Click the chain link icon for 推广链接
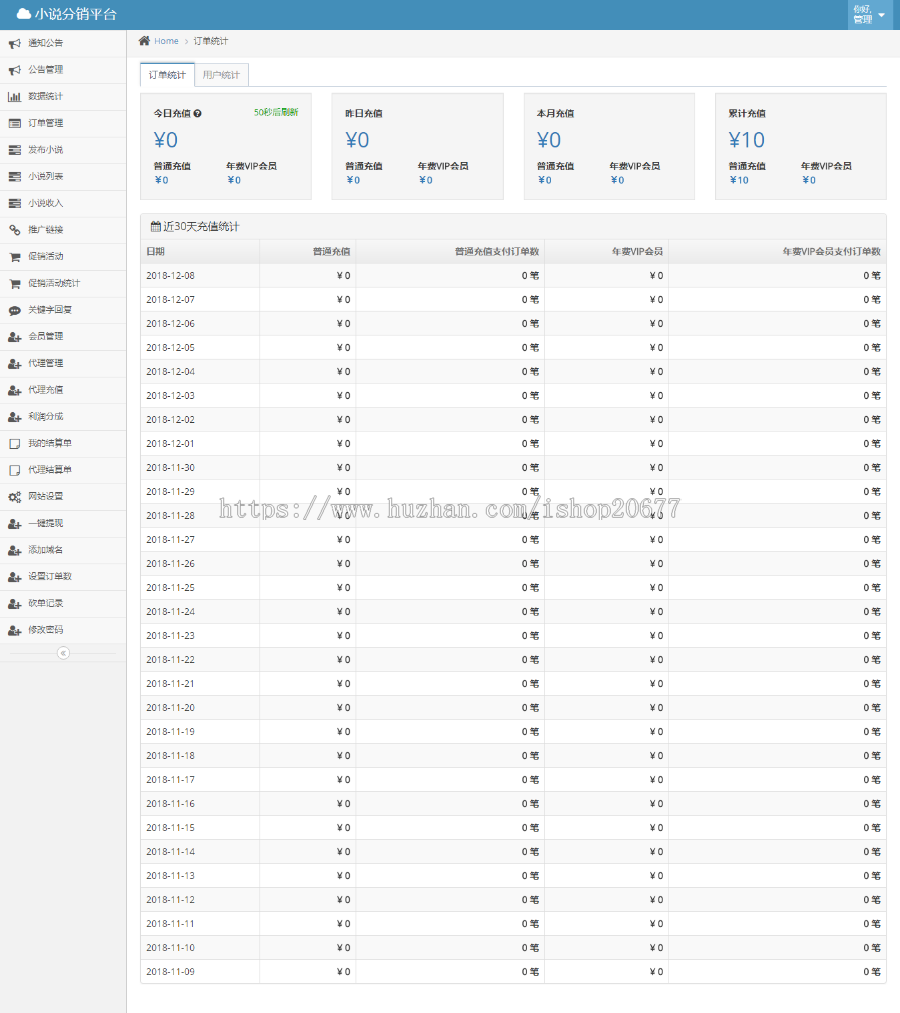 point(14,230)
